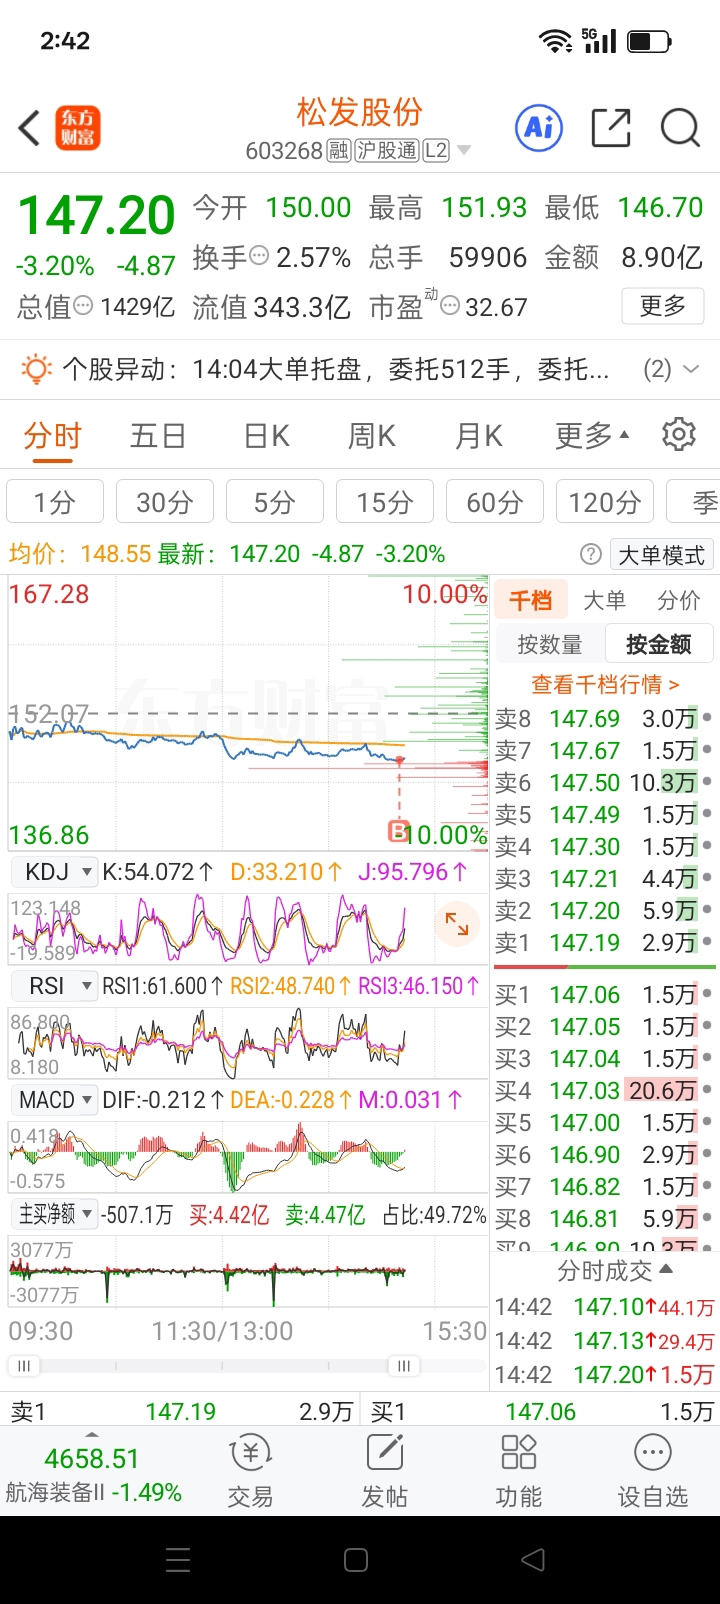Image resolution: width=720 pixels, height=1604 pixels.
Task: Switch to 五日 chart tab
Action: point(158,436)
